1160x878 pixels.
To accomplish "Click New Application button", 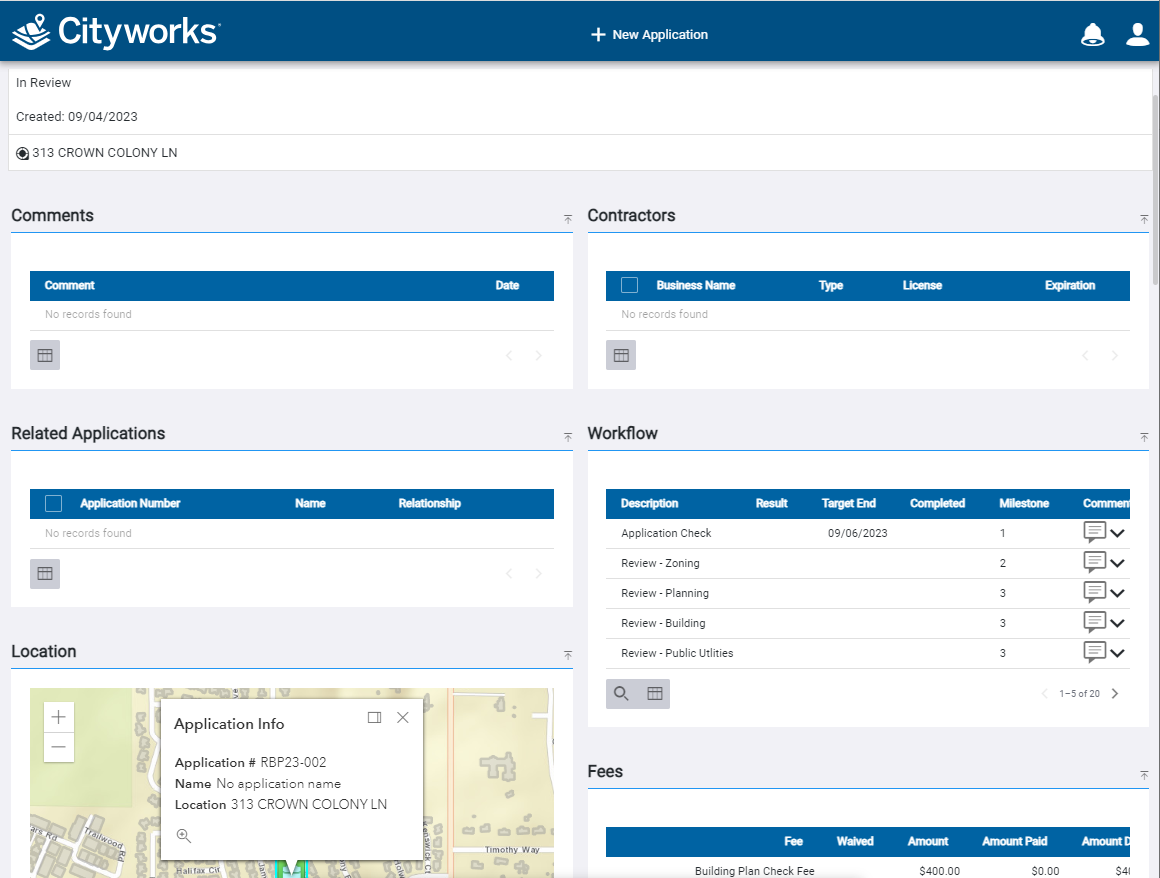I will (650, 35).
